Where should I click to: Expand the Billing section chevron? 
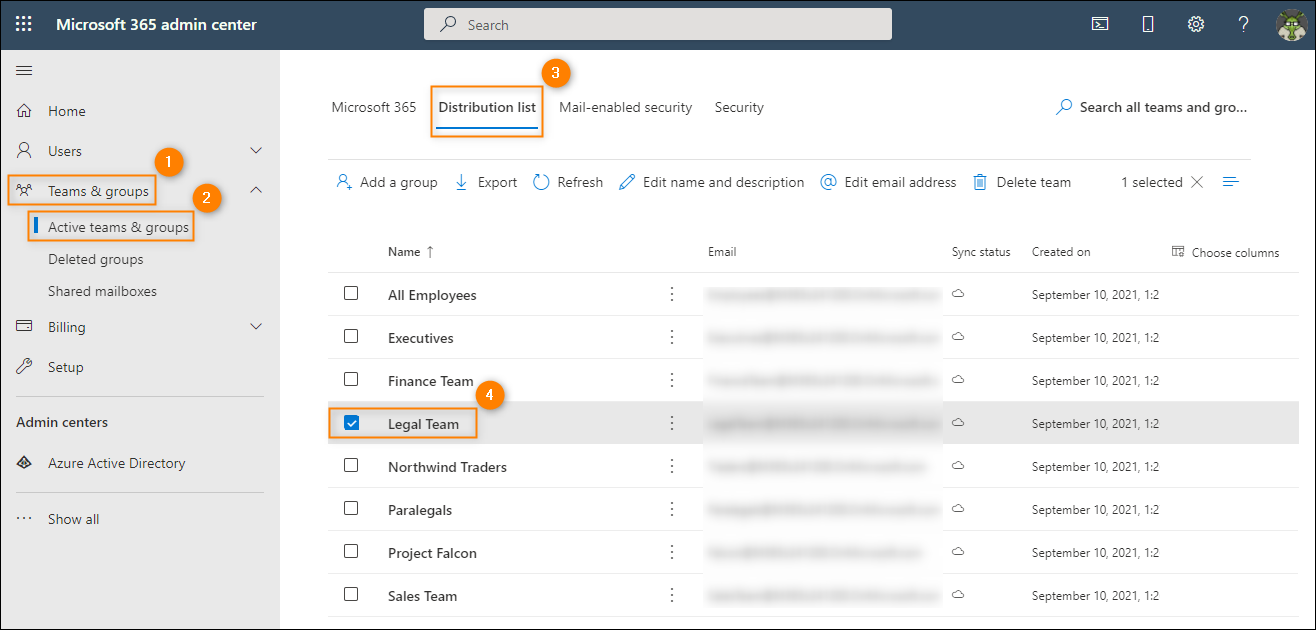click(256, 327)
